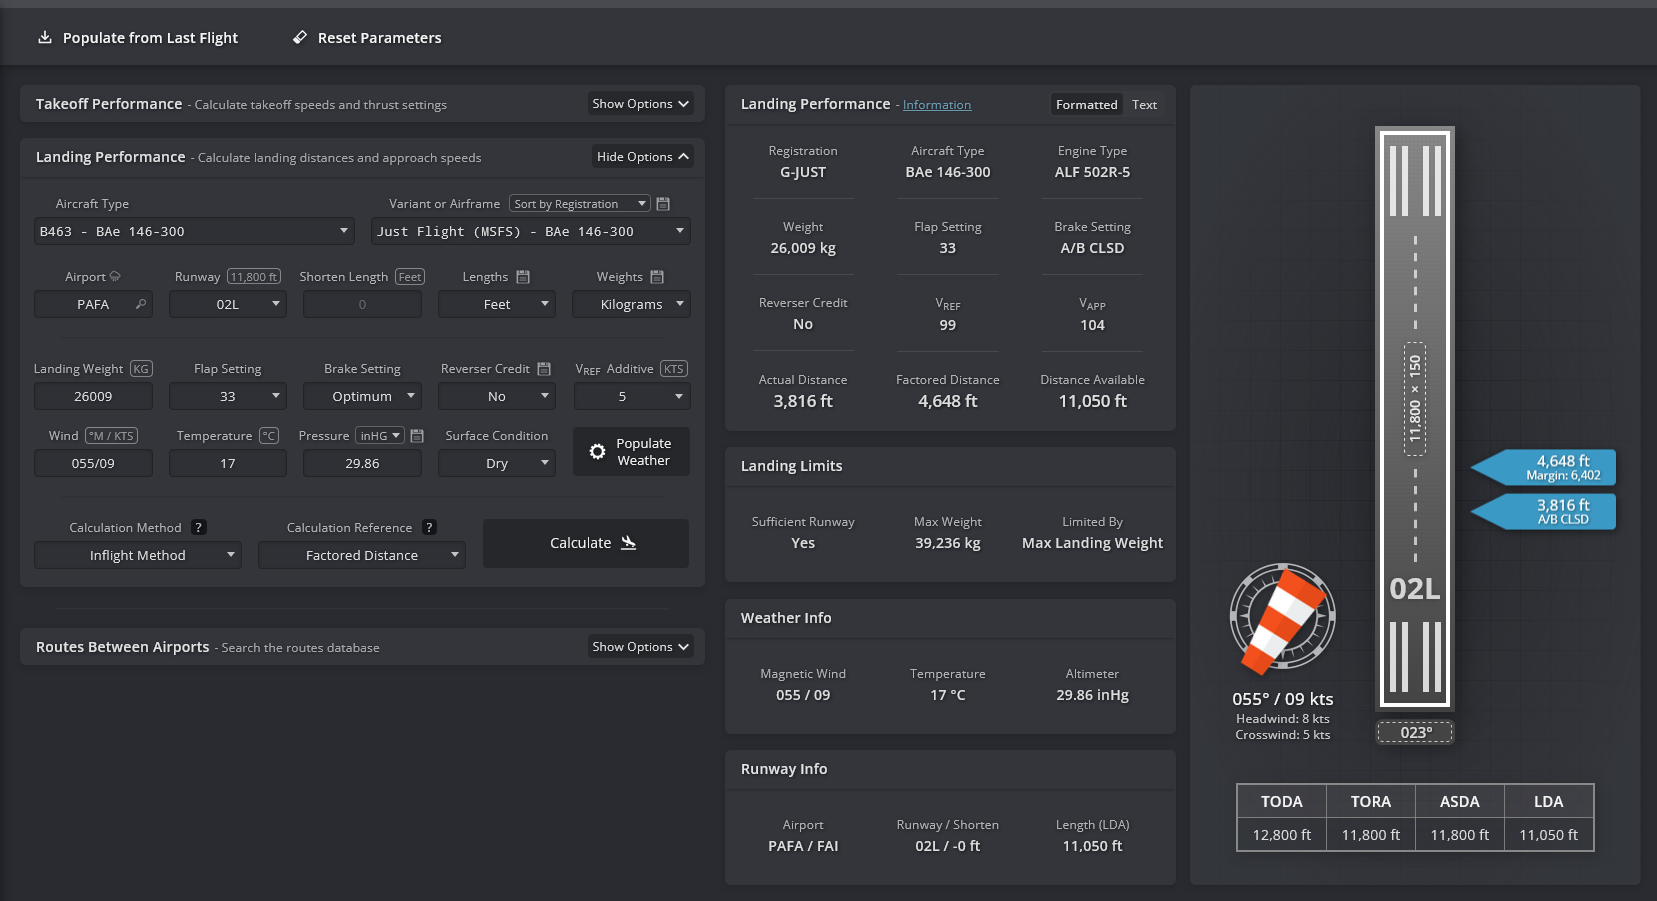Click the °M / KTS badge beside Wind

click(x=112, y=436)
